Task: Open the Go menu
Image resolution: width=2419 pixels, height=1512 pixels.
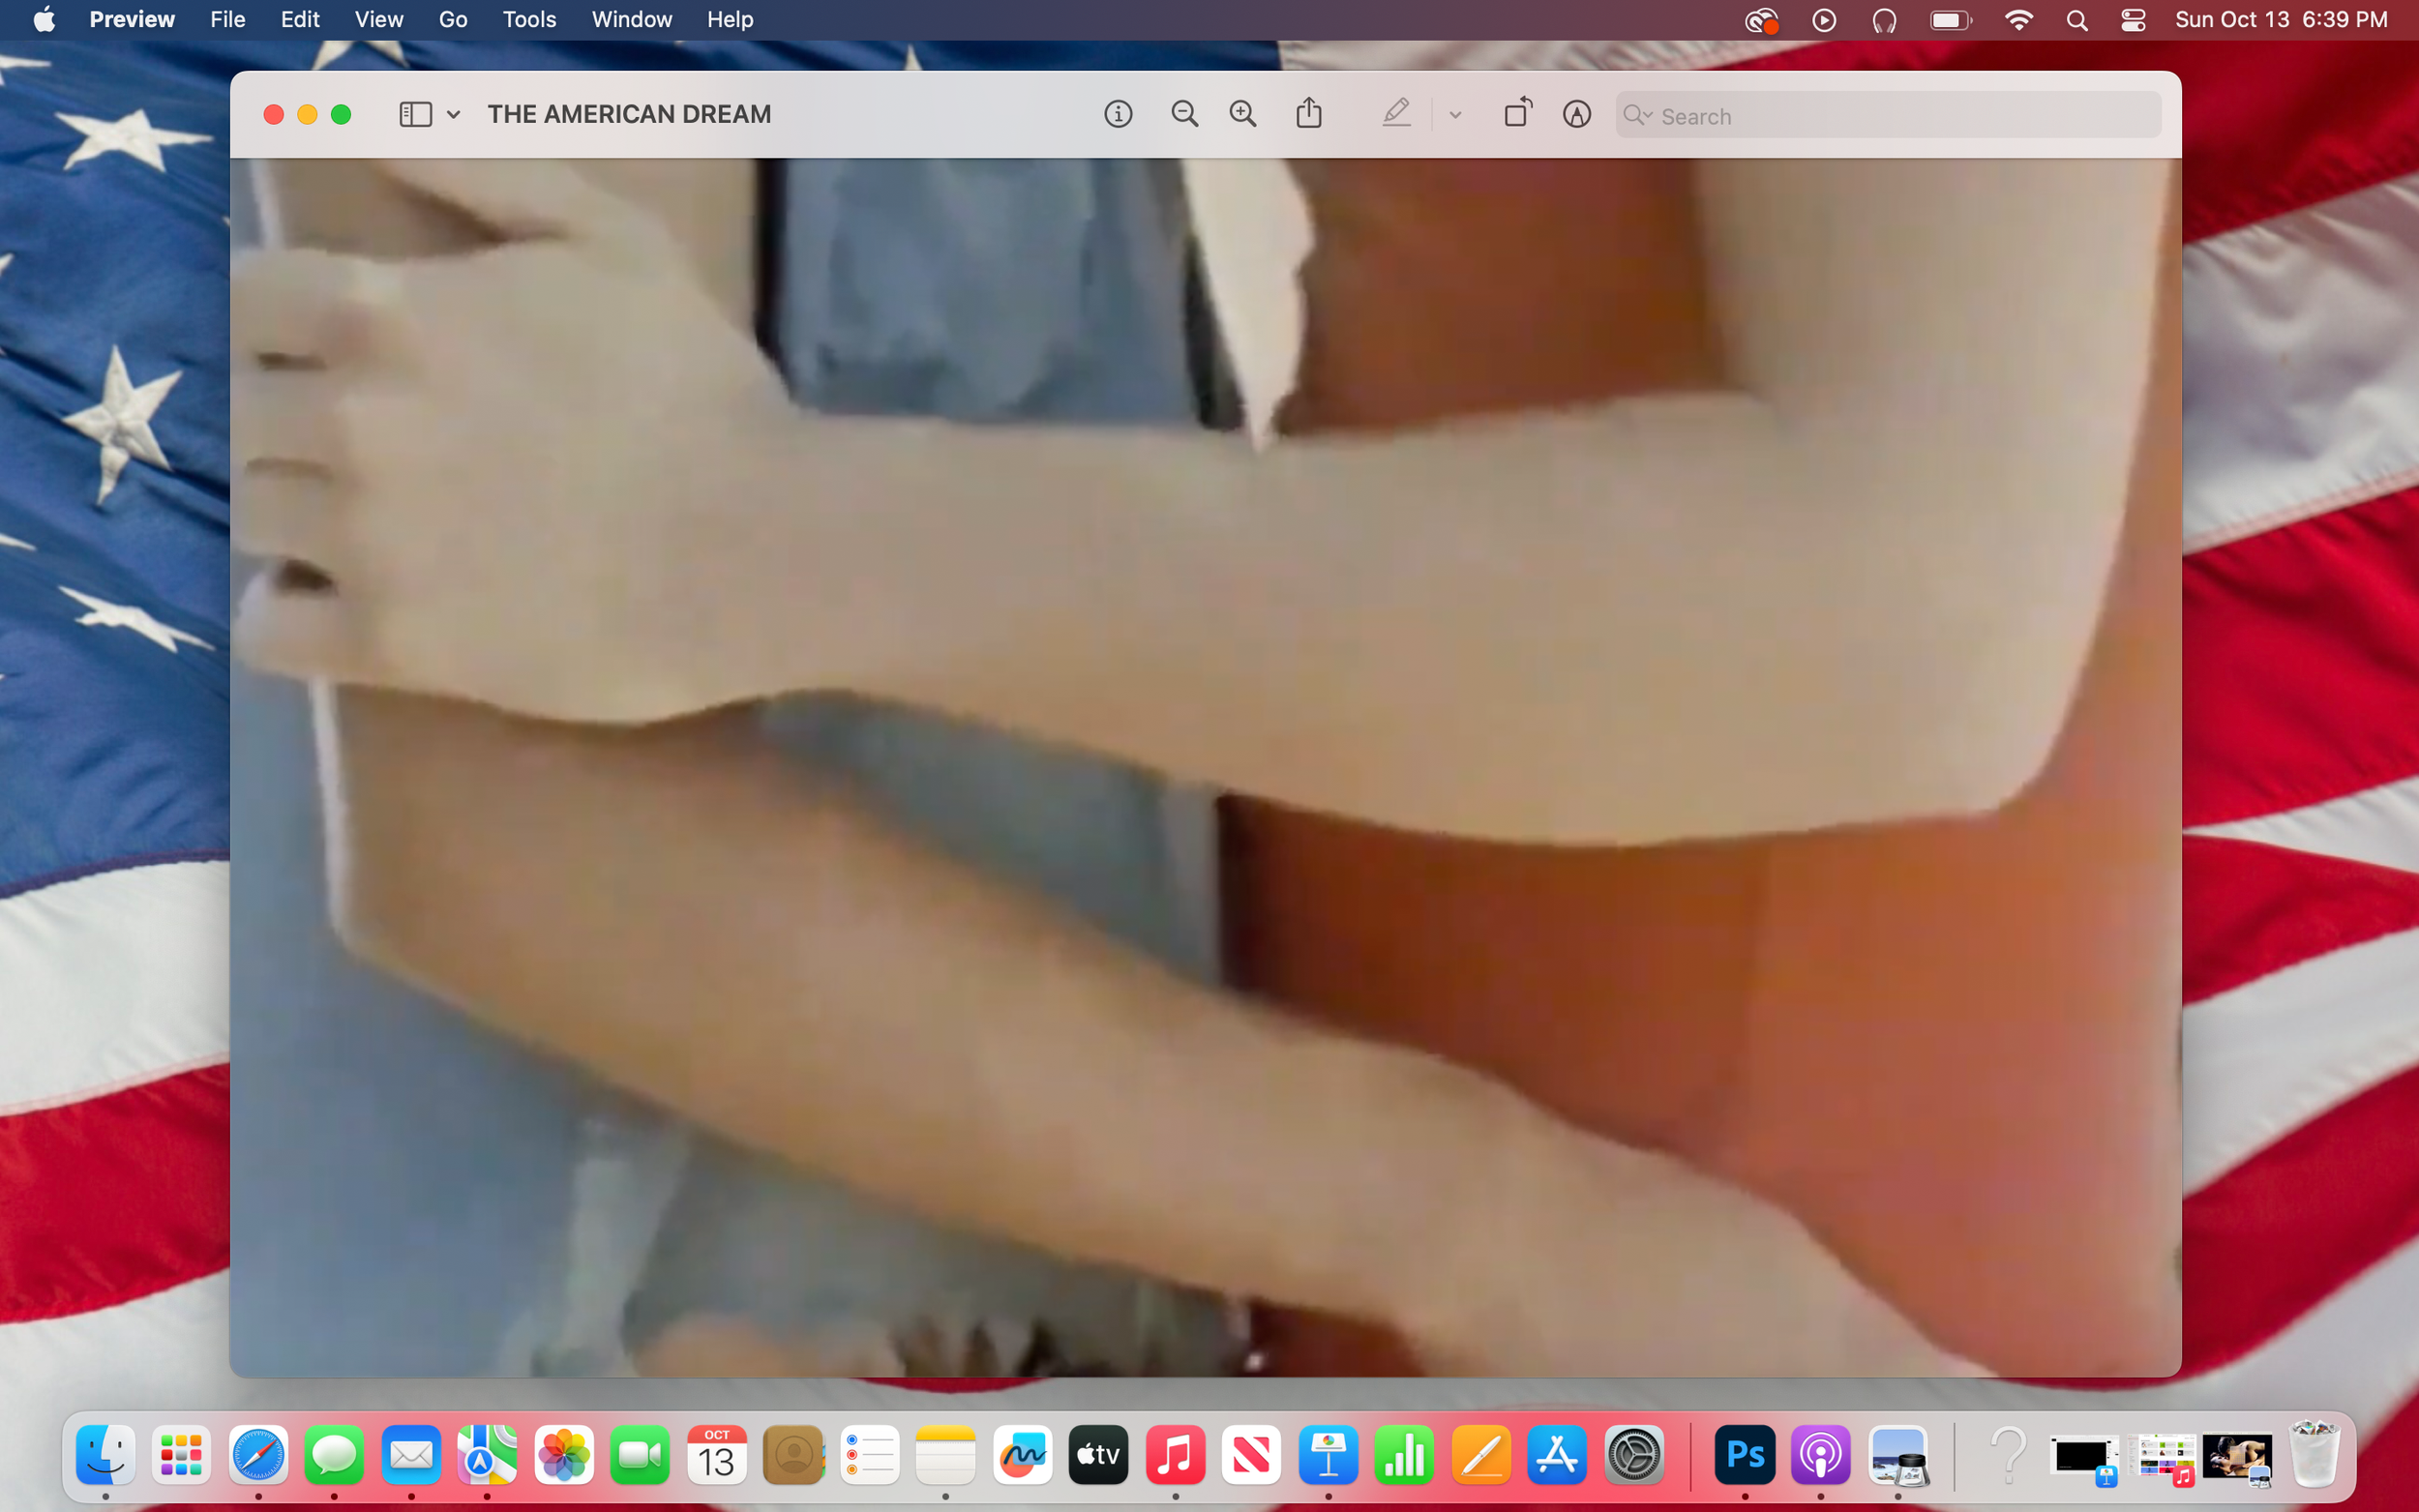Action: [453, 20]
